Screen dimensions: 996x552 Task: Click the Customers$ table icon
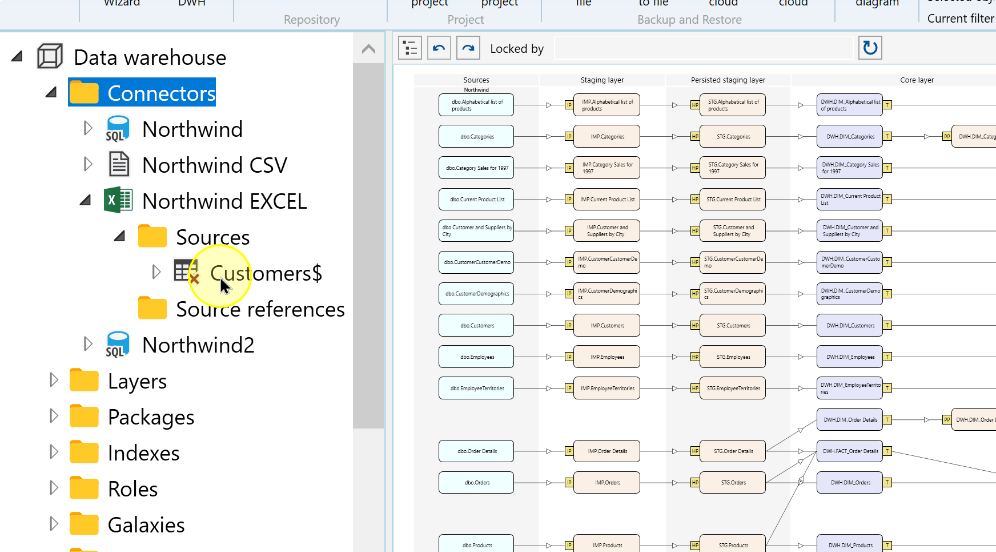click(186, 272)
